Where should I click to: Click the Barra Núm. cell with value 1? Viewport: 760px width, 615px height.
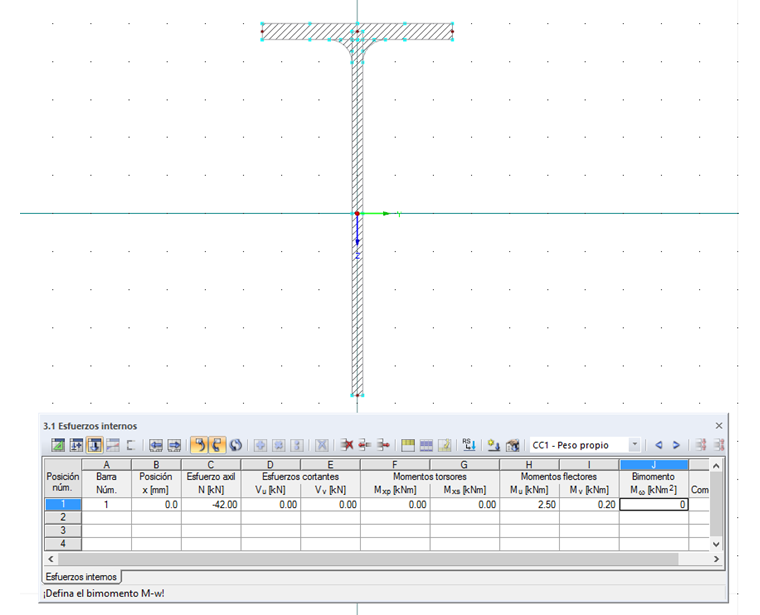coord(107,505)
